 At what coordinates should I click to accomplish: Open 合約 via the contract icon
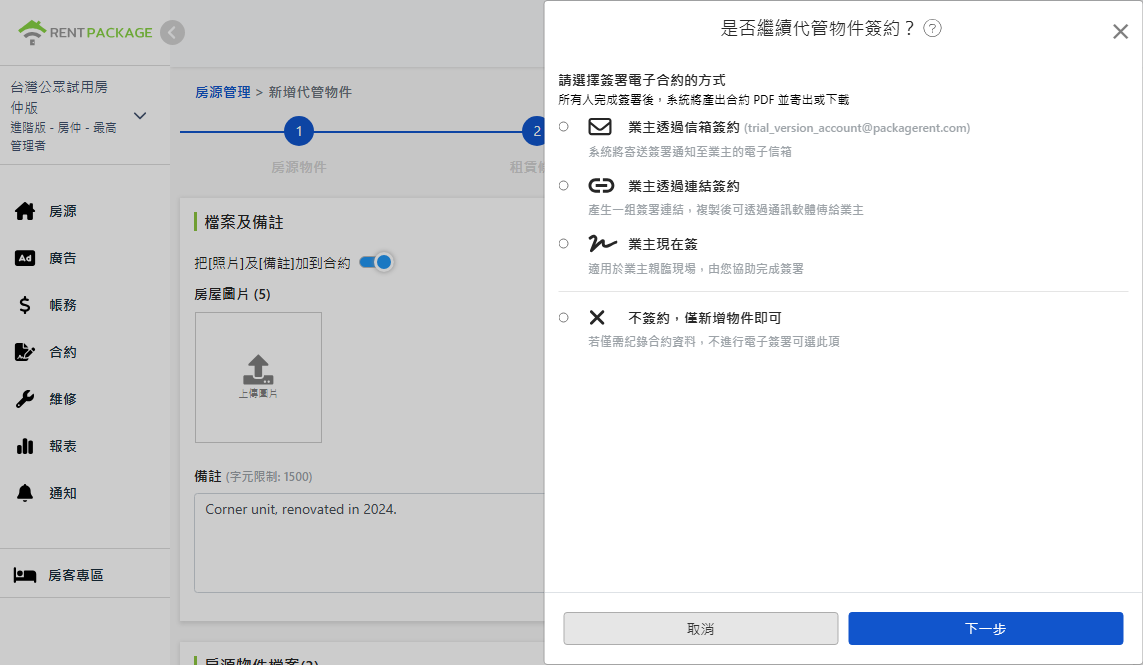pos(25,352)
